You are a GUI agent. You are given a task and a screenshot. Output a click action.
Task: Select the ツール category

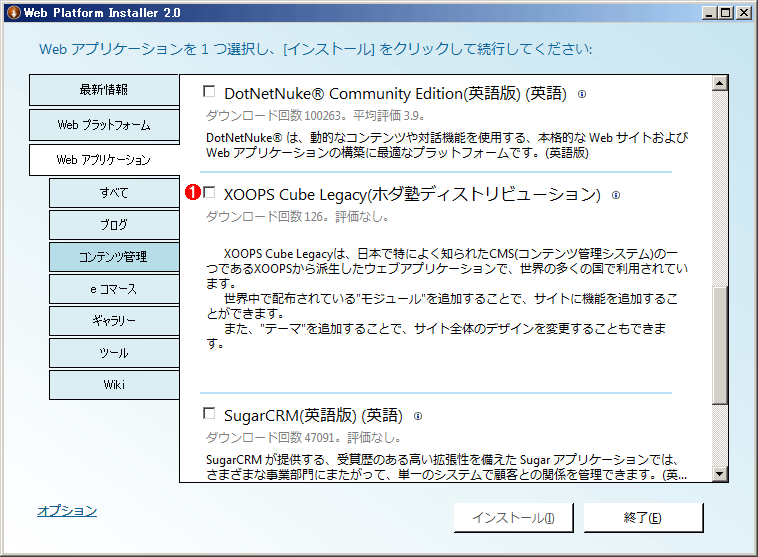pyautogui.click(x=114, y=352)
